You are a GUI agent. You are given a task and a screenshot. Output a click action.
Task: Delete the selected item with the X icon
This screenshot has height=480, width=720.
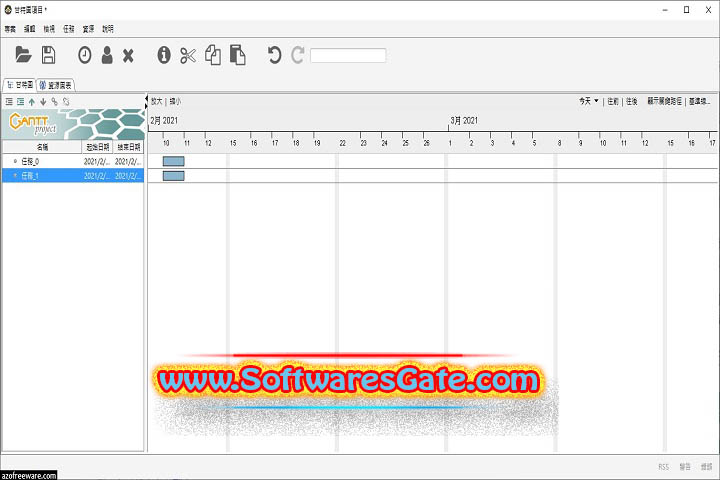[x=128, y=56]
